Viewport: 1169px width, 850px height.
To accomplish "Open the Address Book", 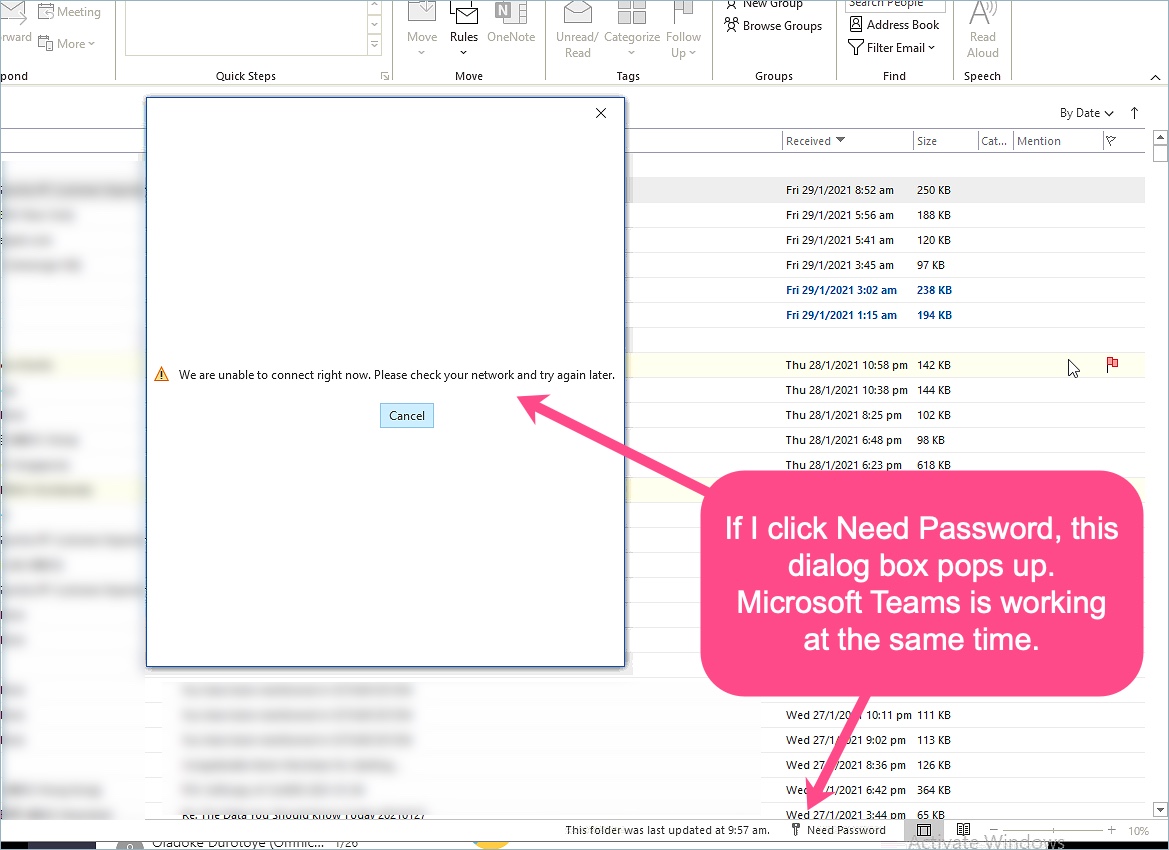I will pos(894,25).
